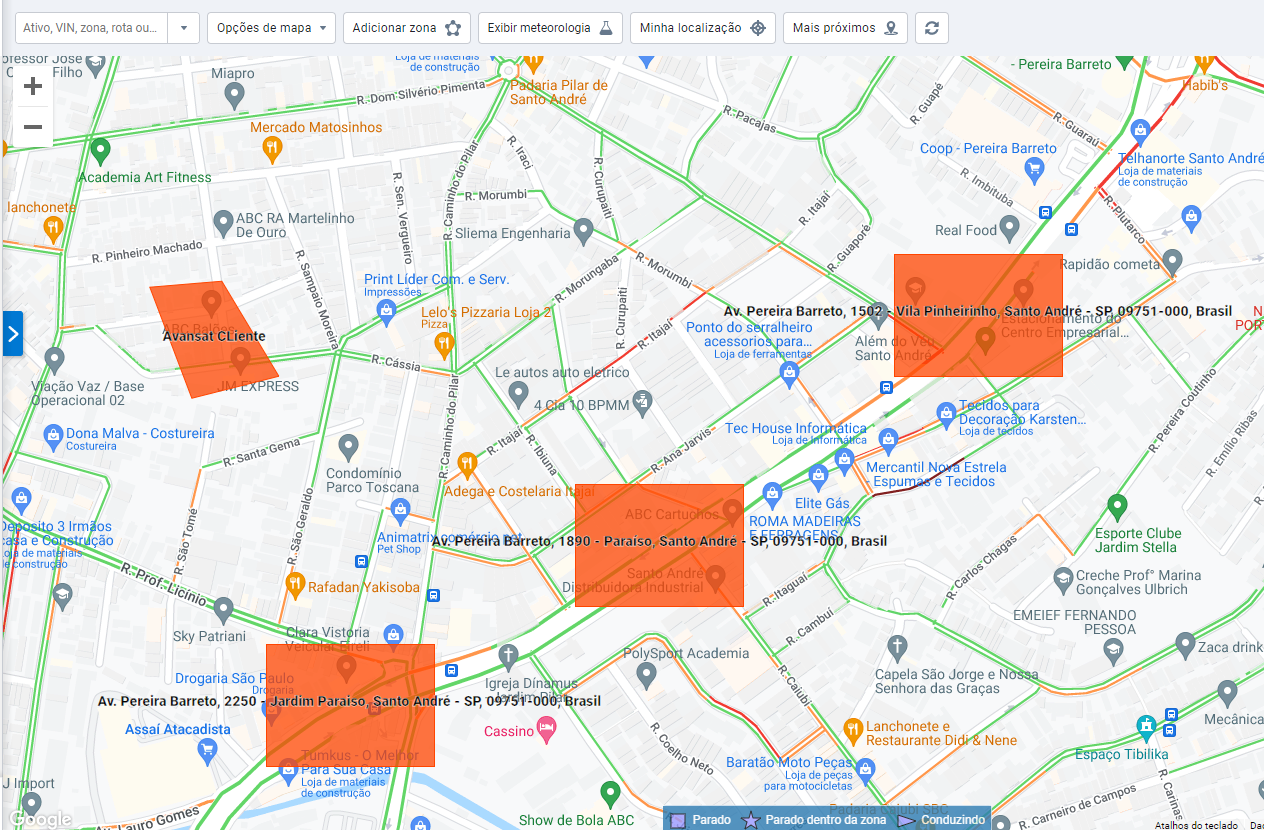The height and width of the screenshot is (830, 1264).
Task: Click the Parado legend item
Action: (702, 820)
